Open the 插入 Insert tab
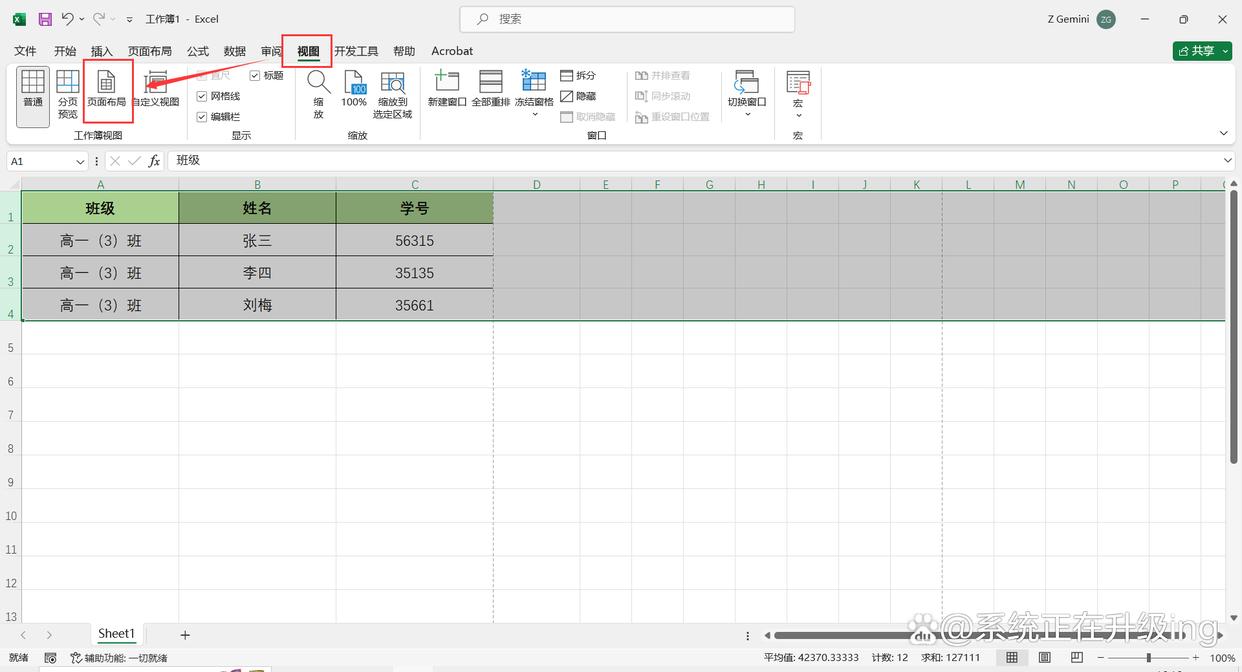The image size is (1242, 672). [102, 51]
